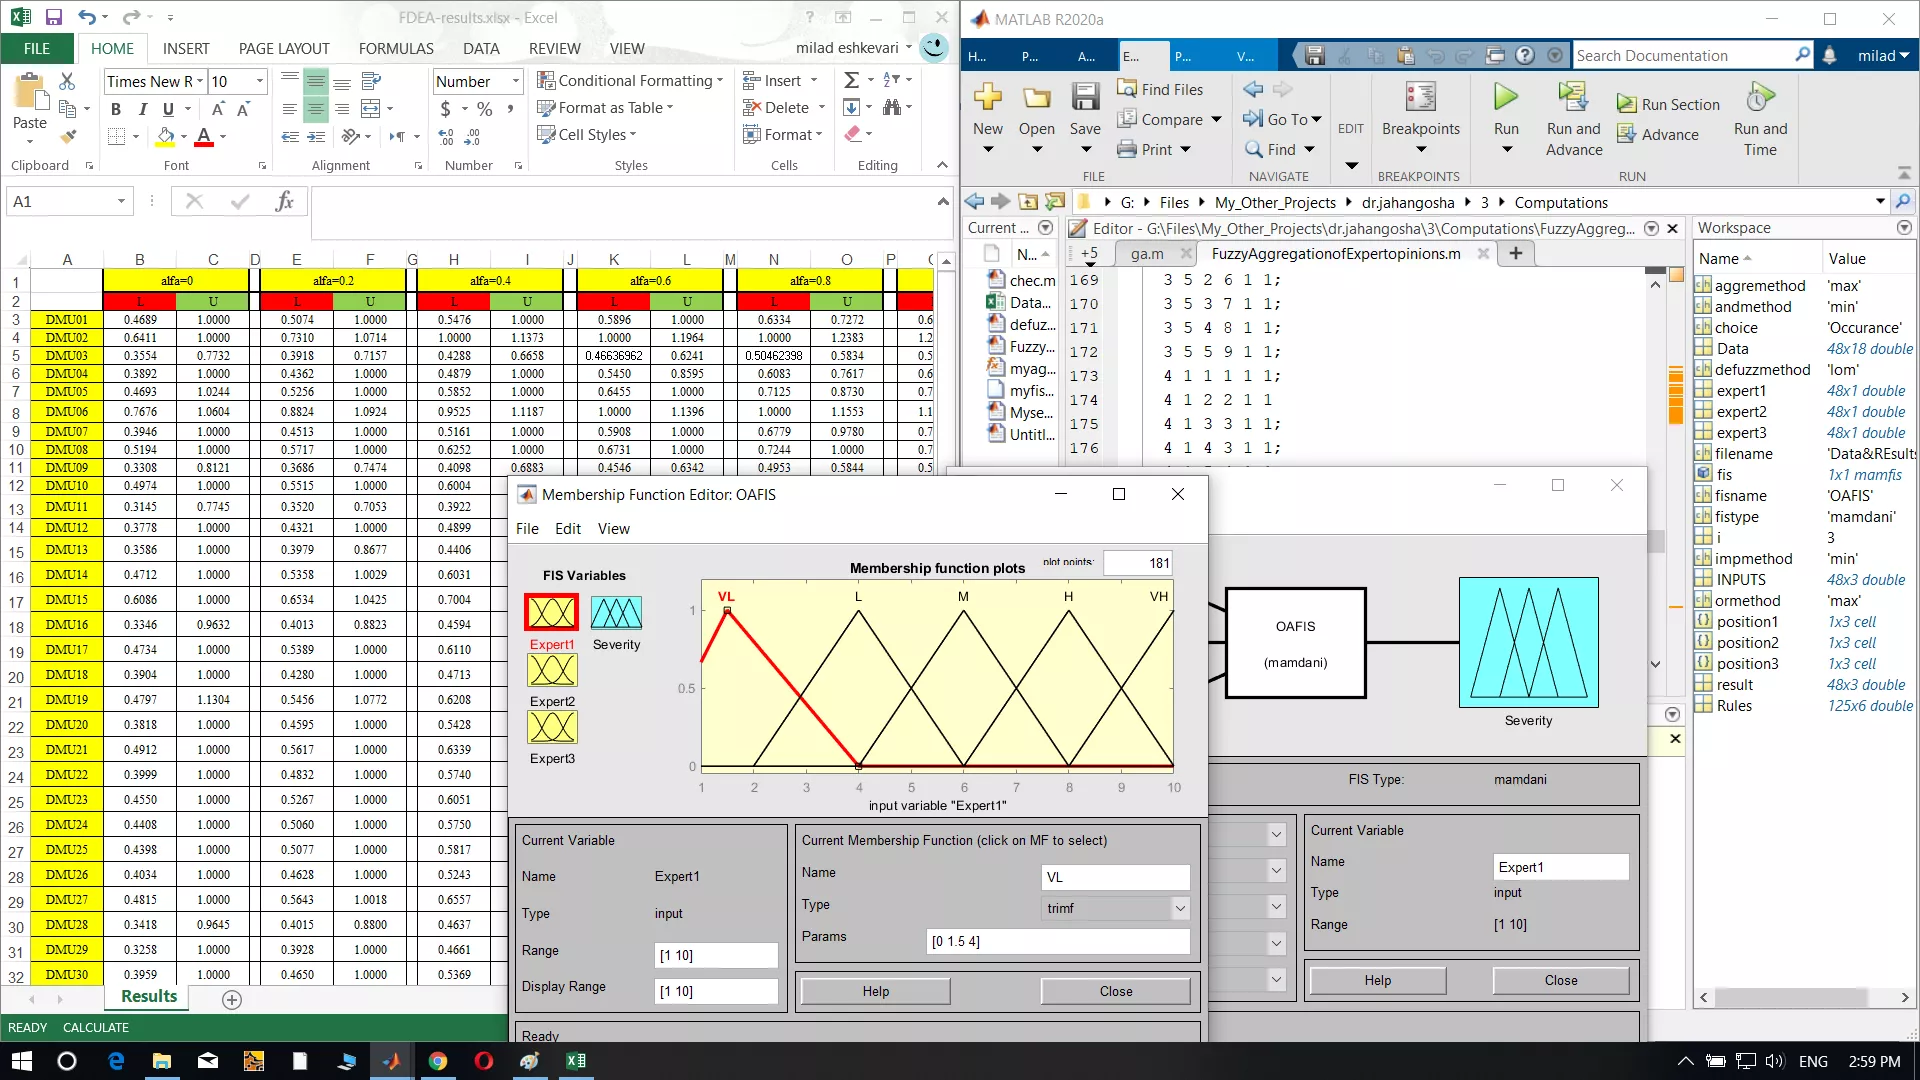Click the Params input field
Image resolution: width=1920 pixels, height=1080 pixels.
pos(1057,941)
